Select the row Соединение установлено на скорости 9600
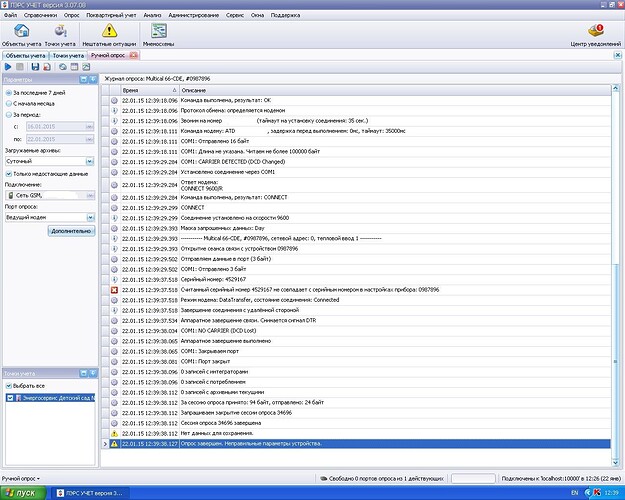 click(x=356, y=218)
